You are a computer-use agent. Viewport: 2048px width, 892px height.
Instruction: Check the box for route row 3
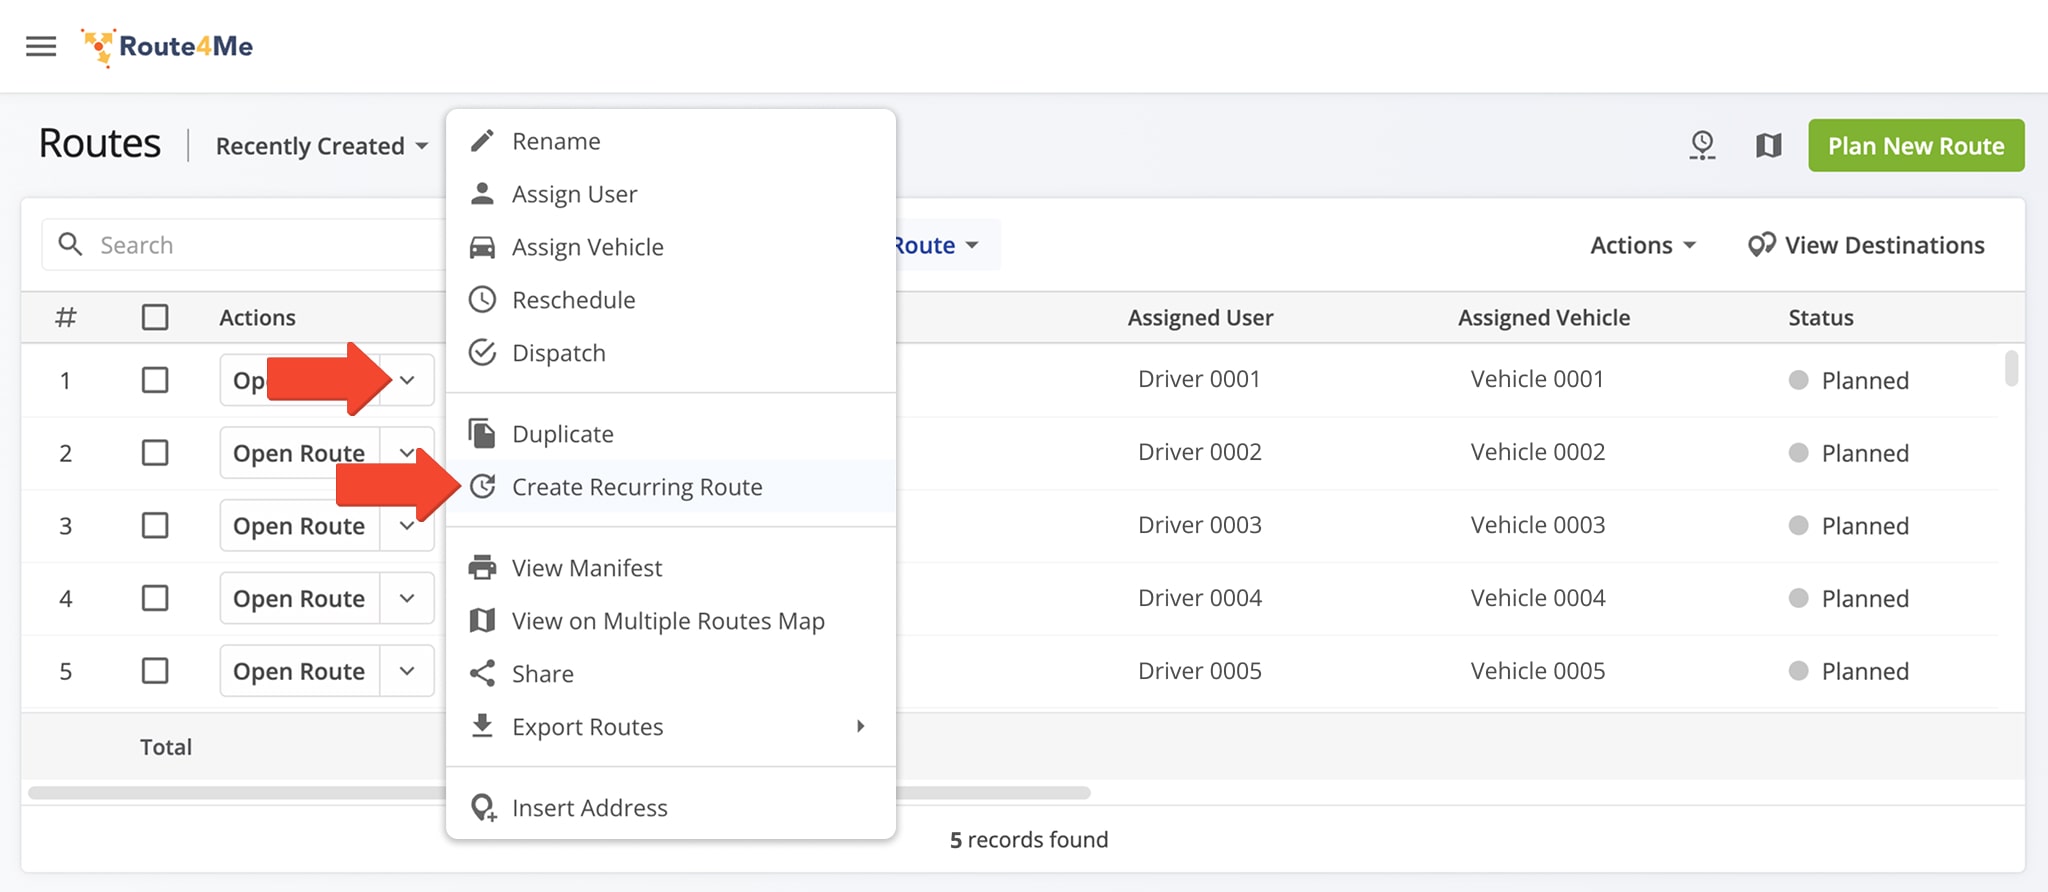pyautogui.click(x=155, y=525)
